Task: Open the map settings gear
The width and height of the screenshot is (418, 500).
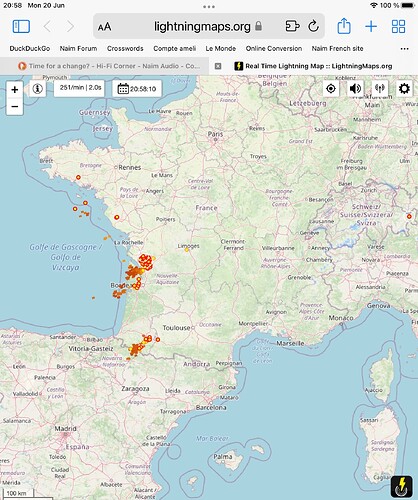Action: [x=404, y=89]
